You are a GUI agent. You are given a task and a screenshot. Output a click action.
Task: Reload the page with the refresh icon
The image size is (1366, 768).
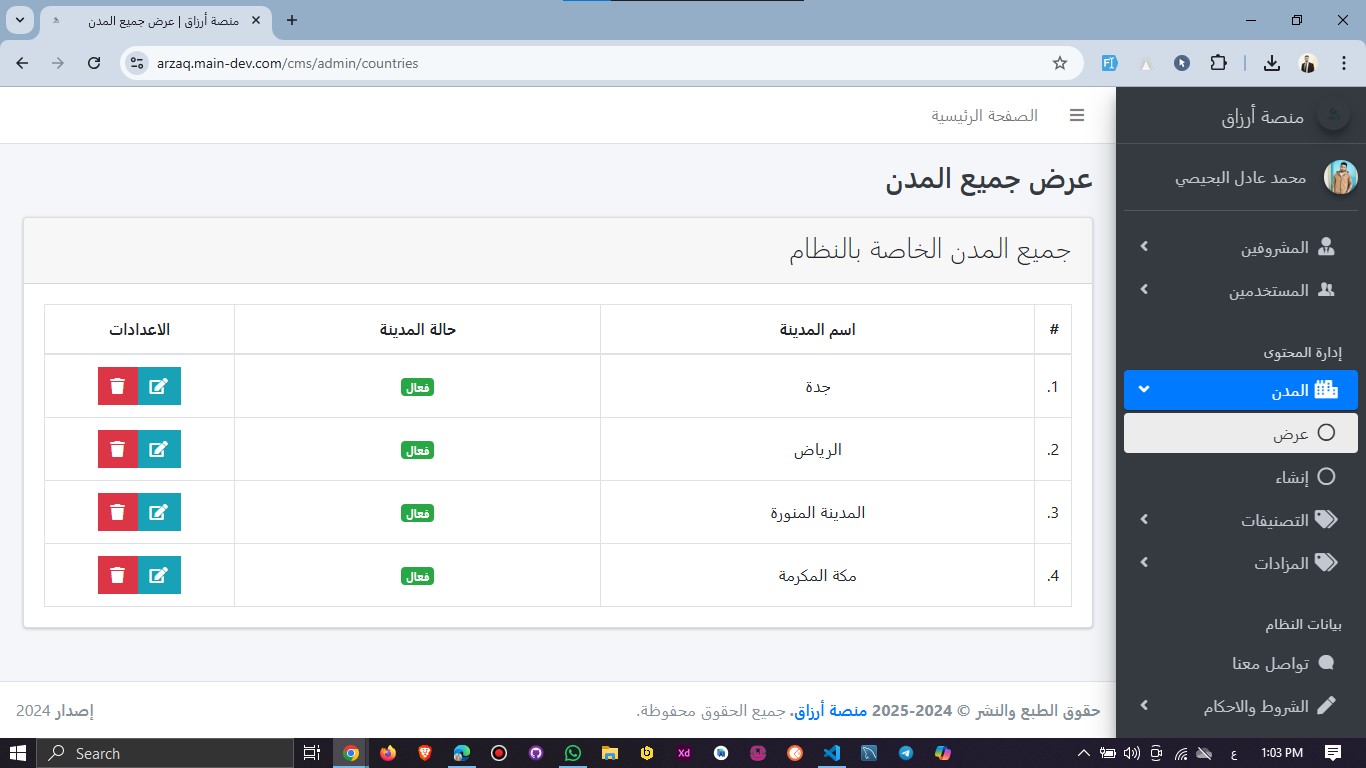click(94, 63)
